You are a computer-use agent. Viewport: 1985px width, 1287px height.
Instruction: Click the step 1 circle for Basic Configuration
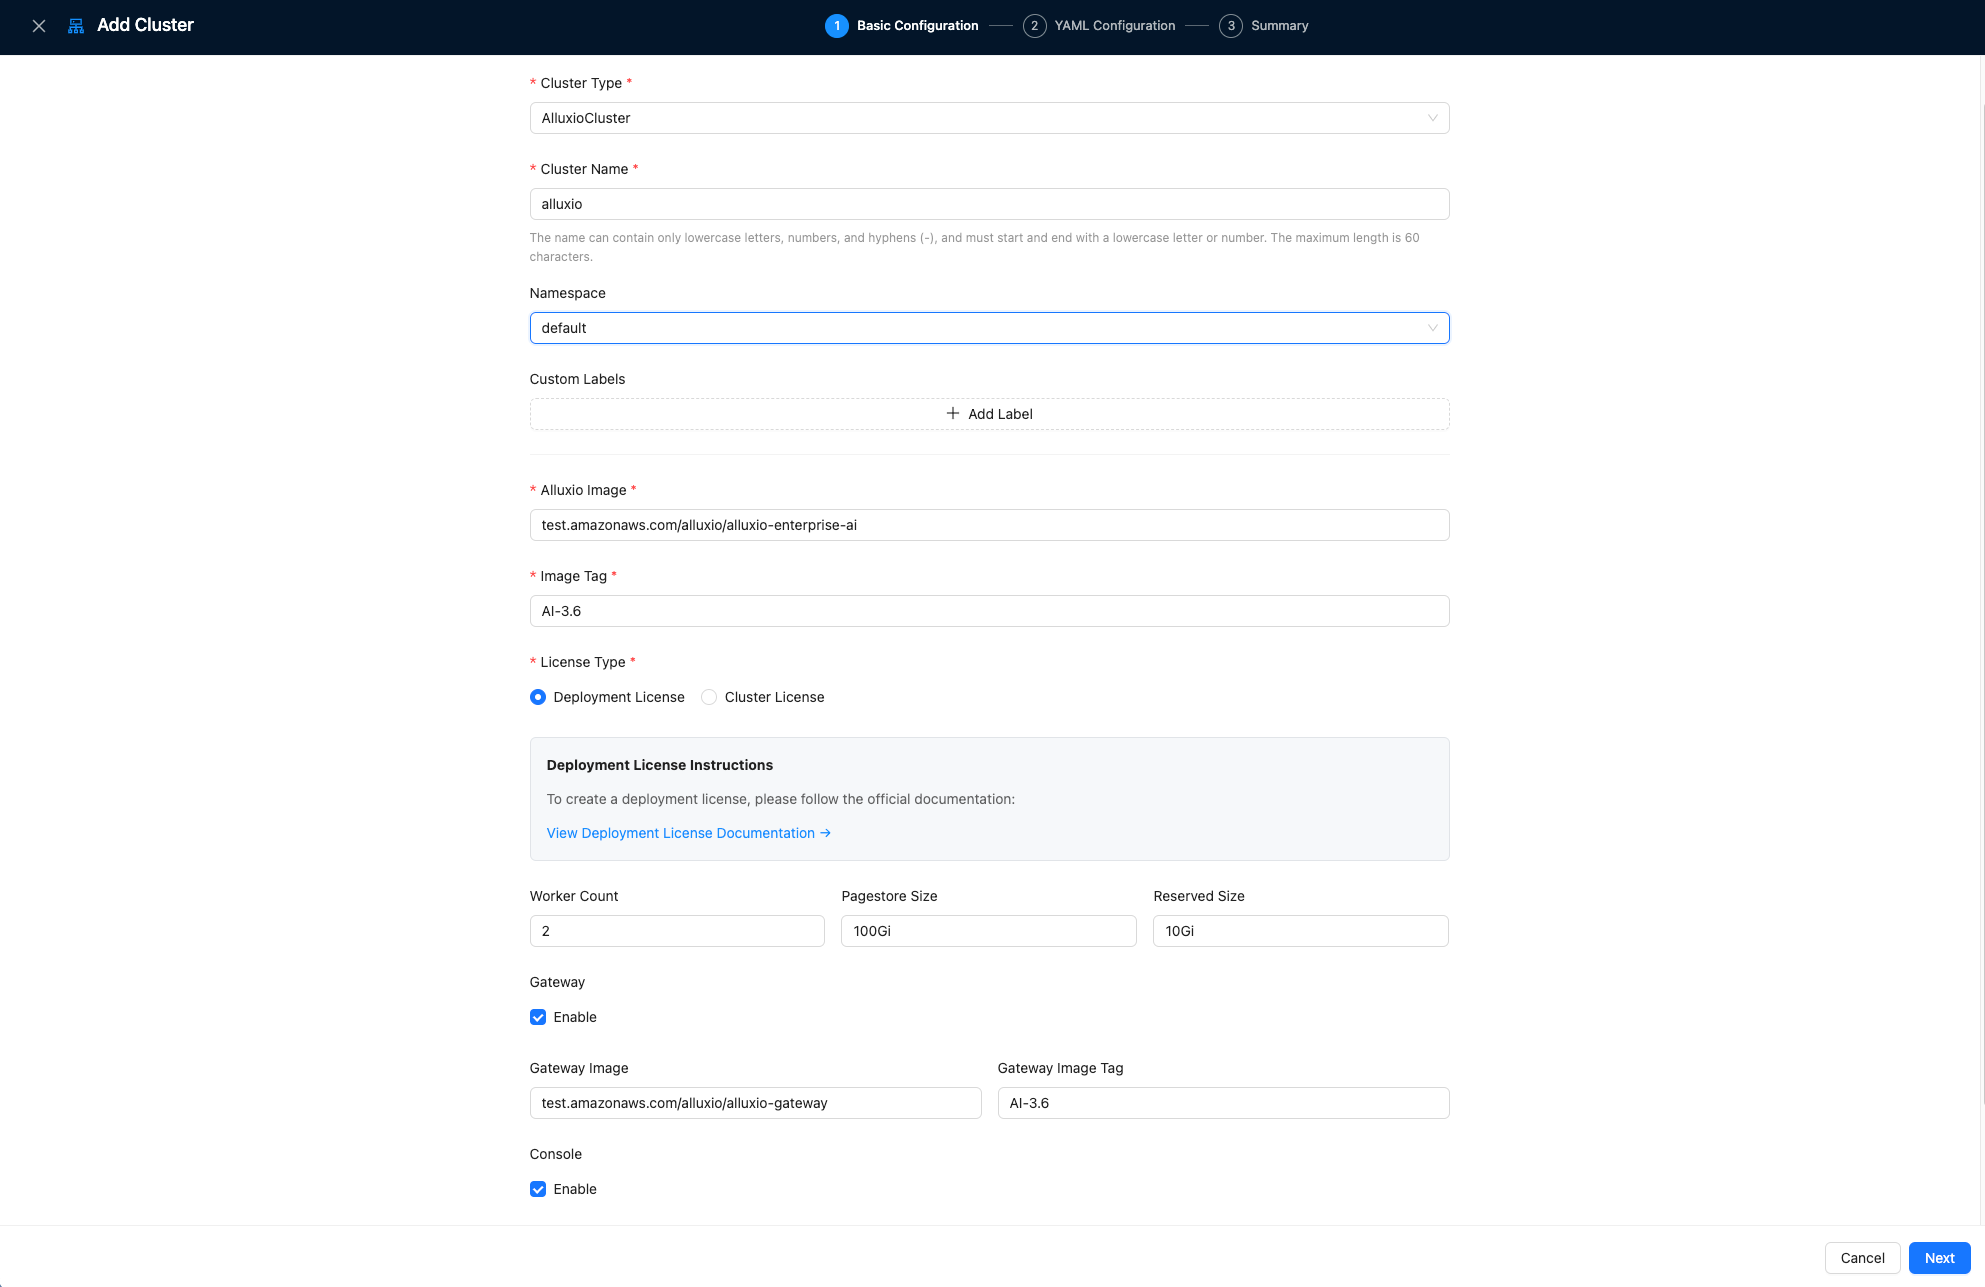point(836,26)
